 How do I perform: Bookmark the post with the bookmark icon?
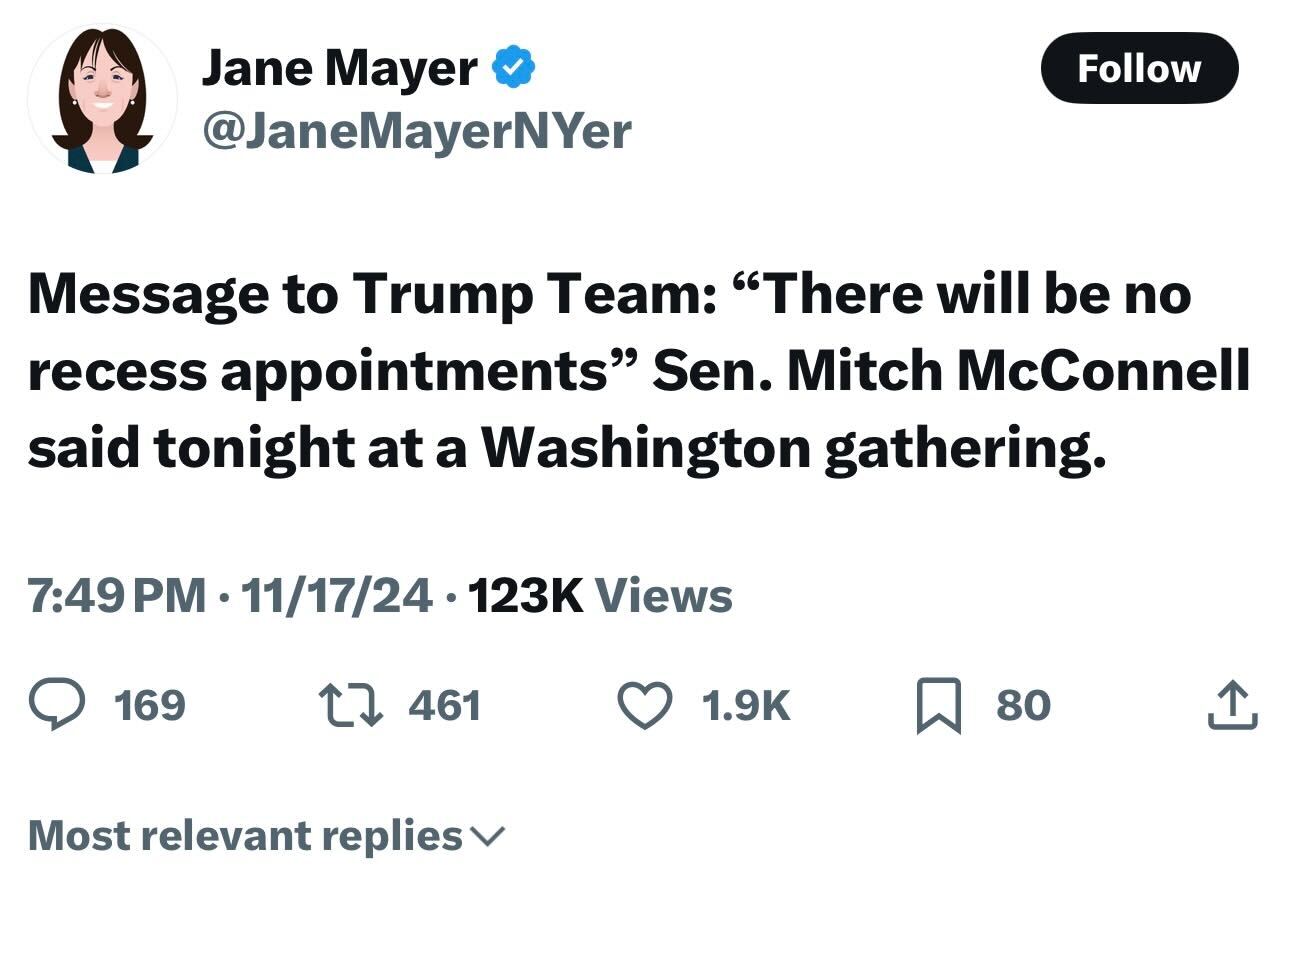pos(938,706)
